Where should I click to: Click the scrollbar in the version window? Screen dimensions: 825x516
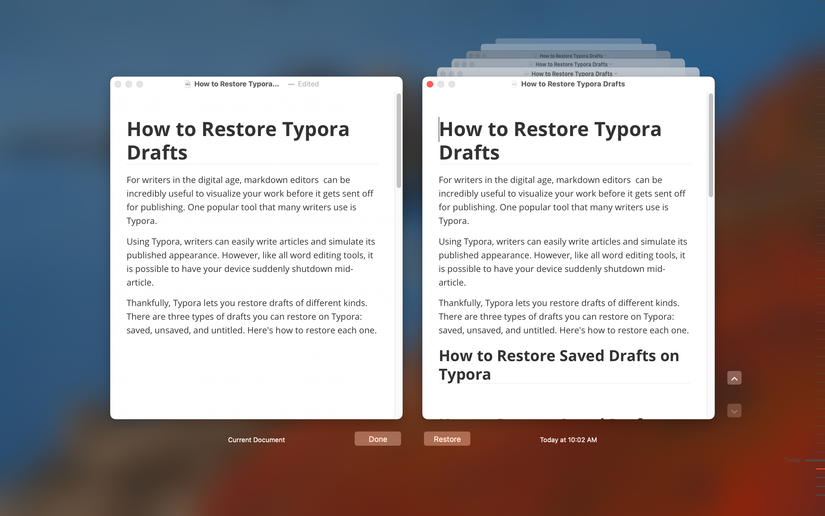[711, 146]
